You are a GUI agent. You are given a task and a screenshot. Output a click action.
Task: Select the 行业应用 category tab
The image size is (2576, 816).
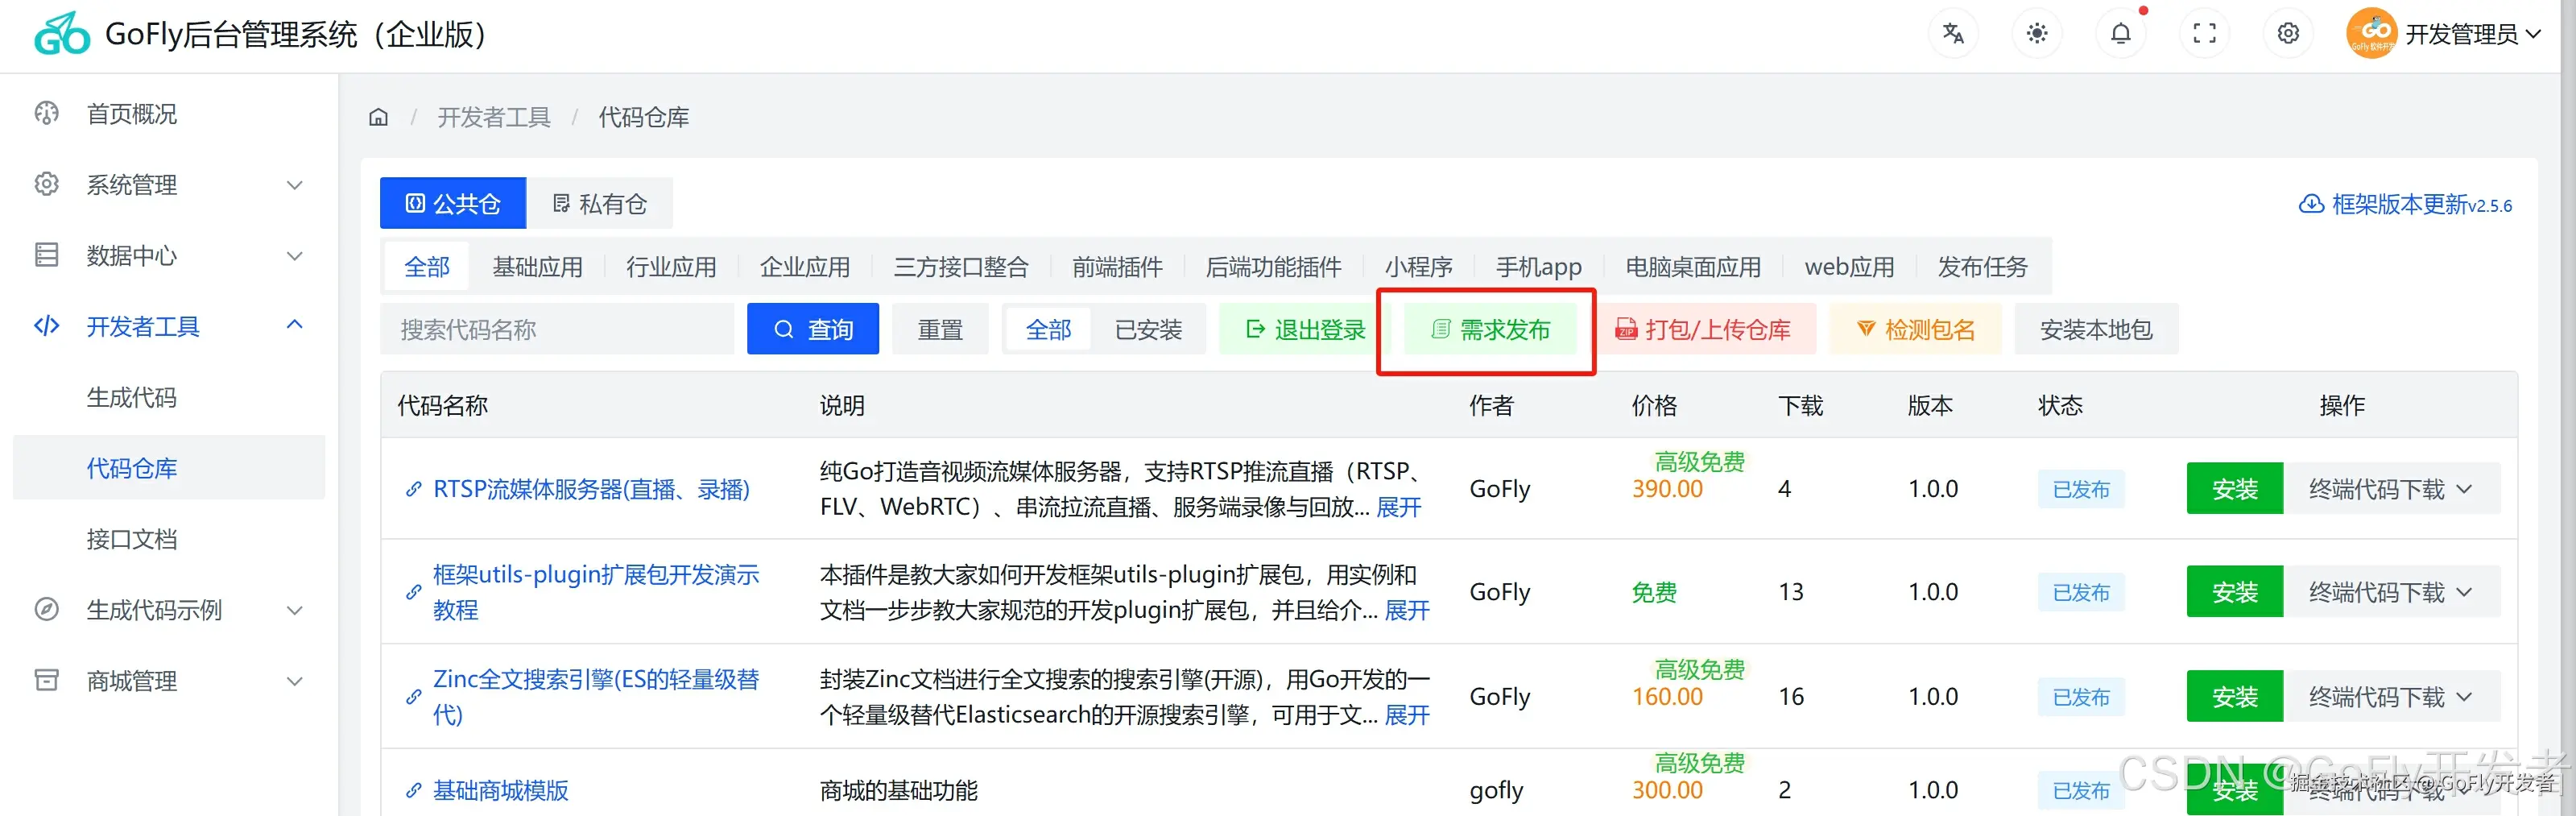(x=671, y=267)
